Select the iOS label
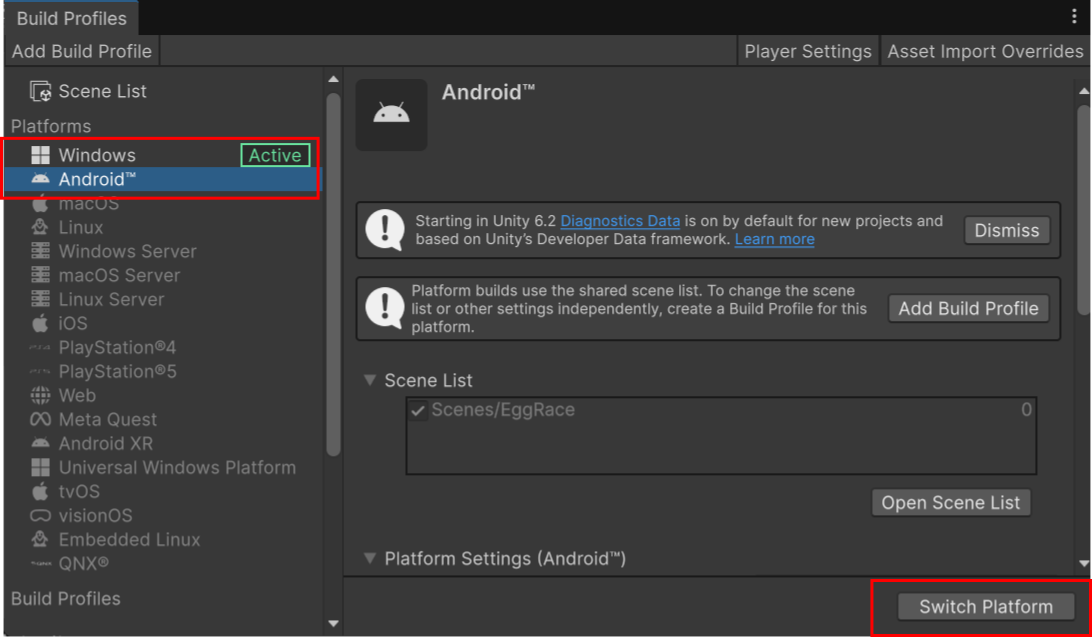This screenshot has width=1092, height=637. pos(73,323)
